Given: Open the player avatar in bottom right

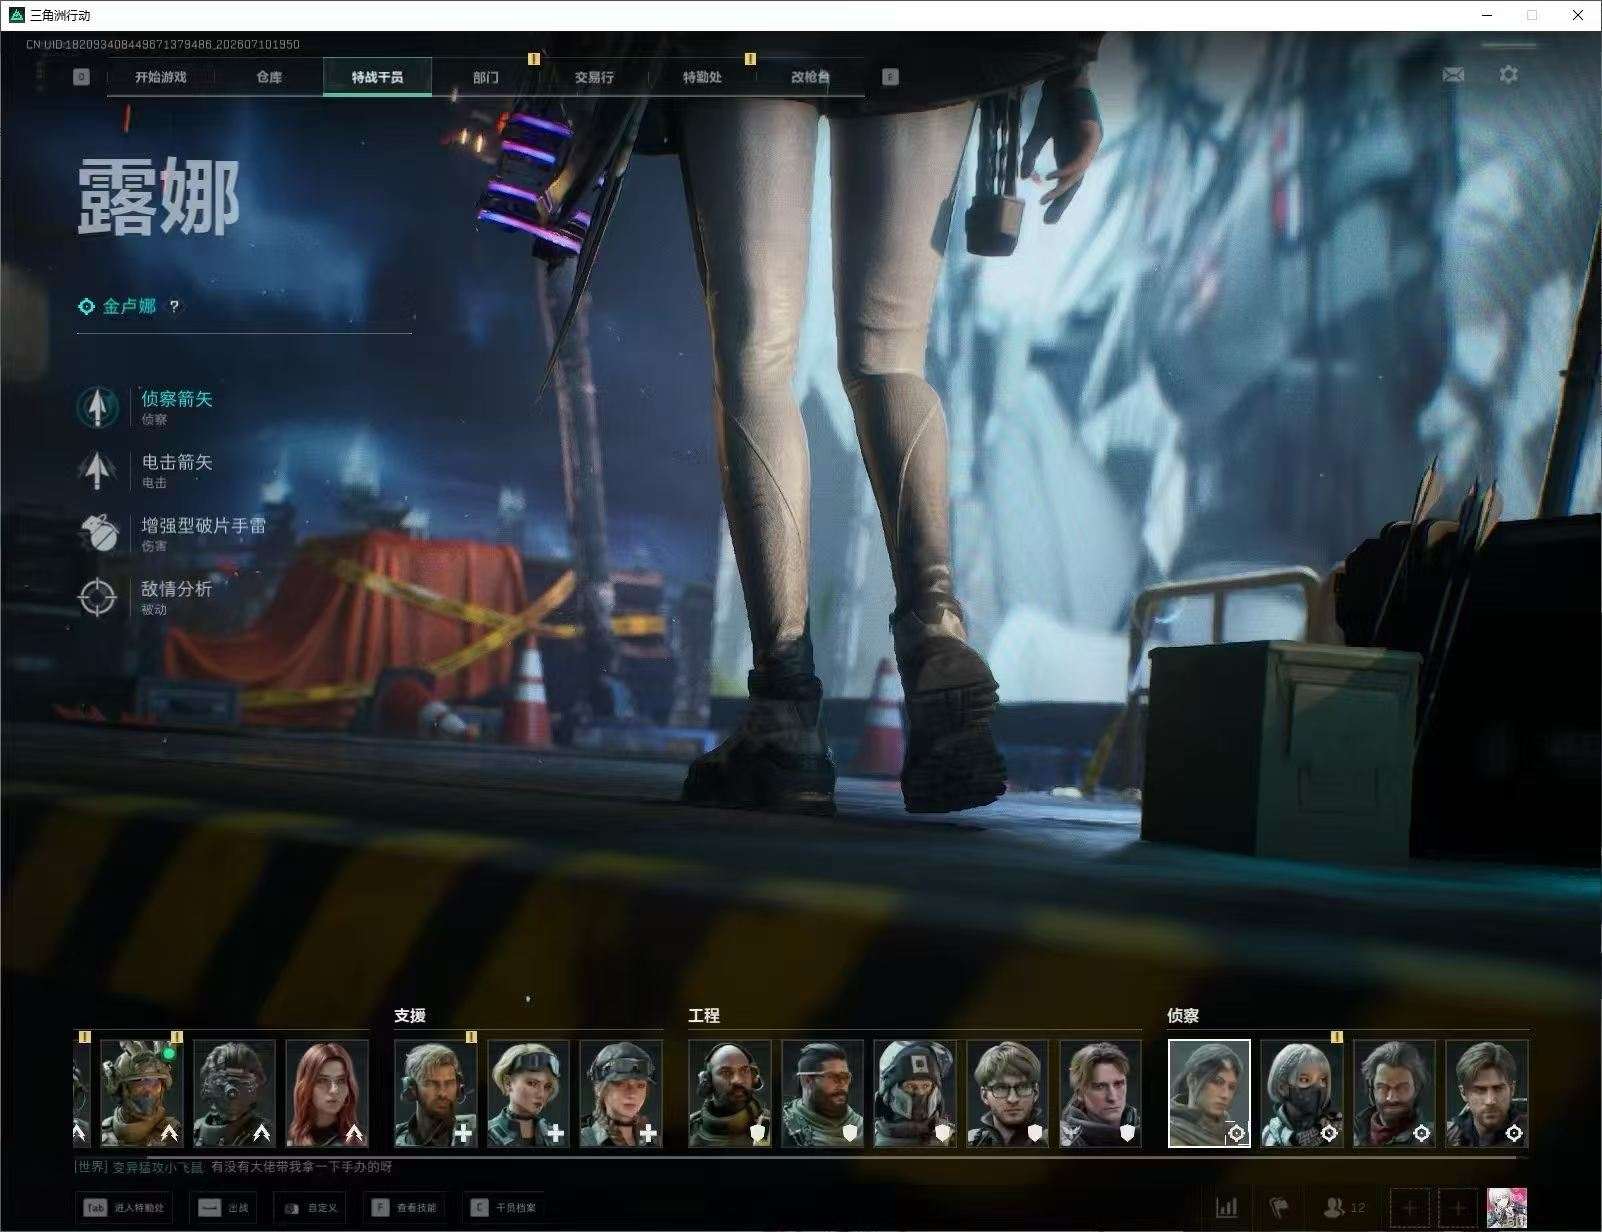Looking at the screenshot, I should coord(1506,1208).
